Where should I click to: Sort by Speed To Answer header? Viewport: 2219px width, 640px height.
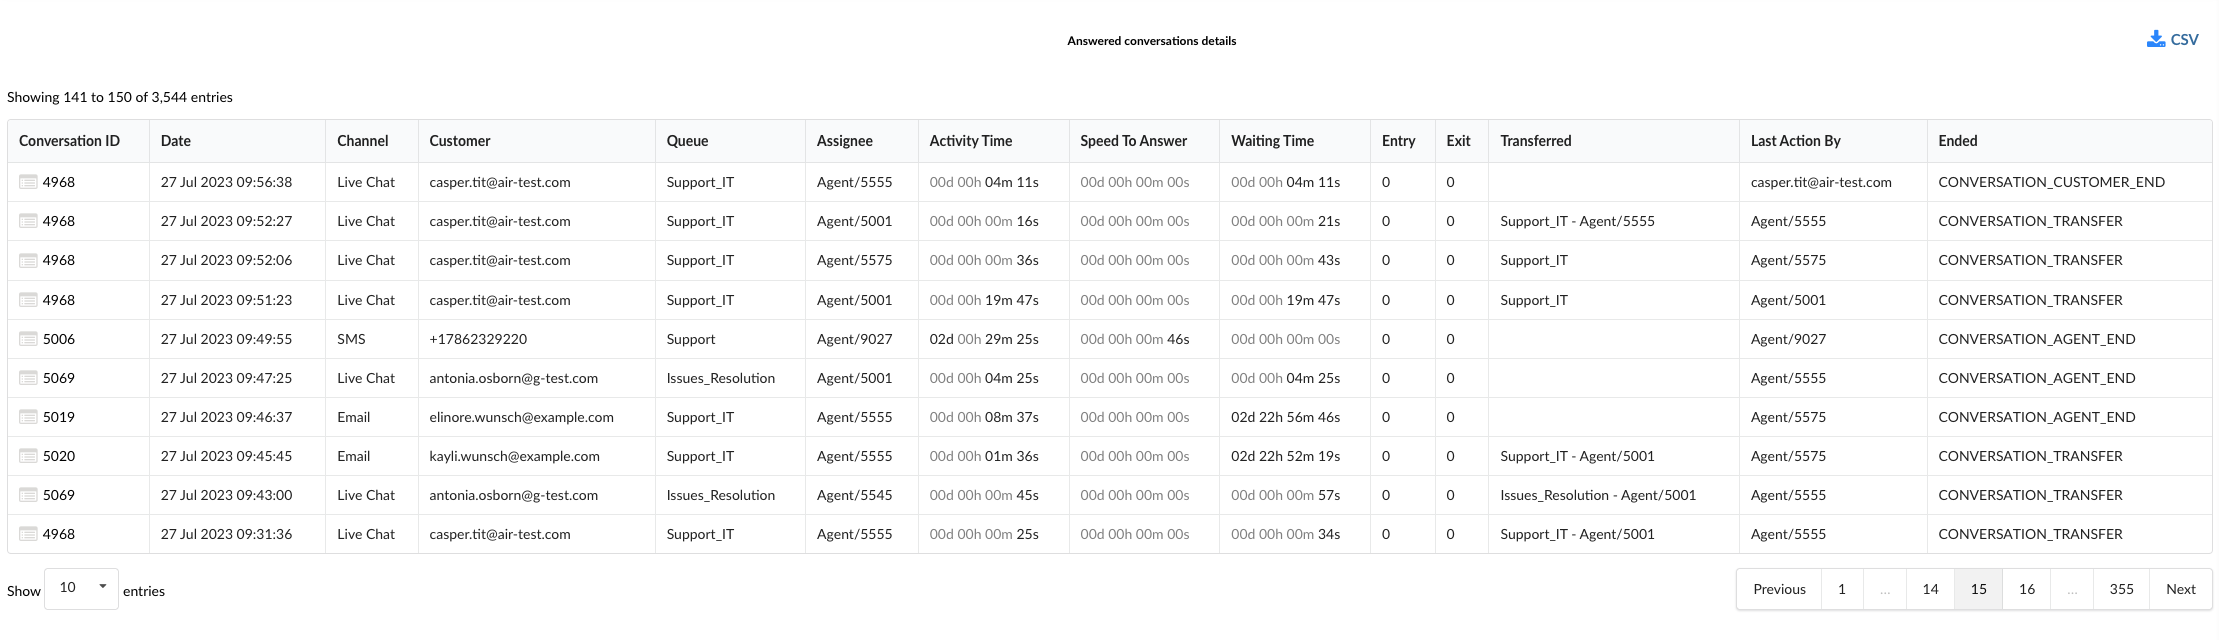tap(1133, 141)
